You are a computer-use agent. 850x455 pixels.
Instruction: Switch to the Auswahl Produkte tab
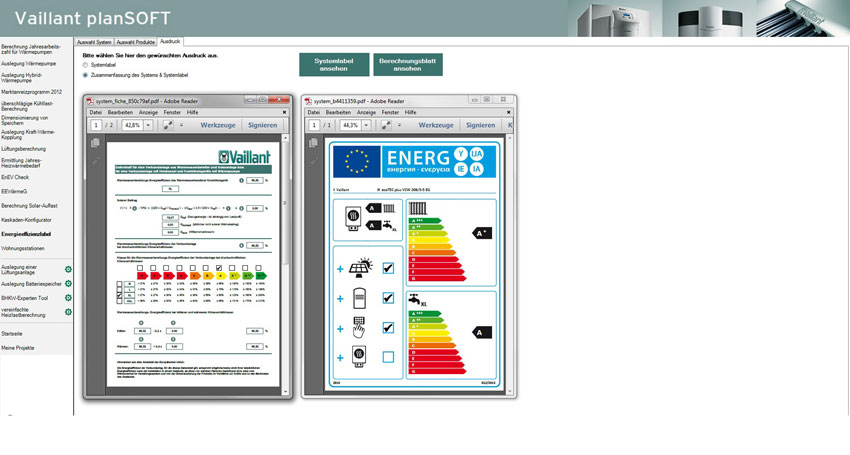pos(136,42)
